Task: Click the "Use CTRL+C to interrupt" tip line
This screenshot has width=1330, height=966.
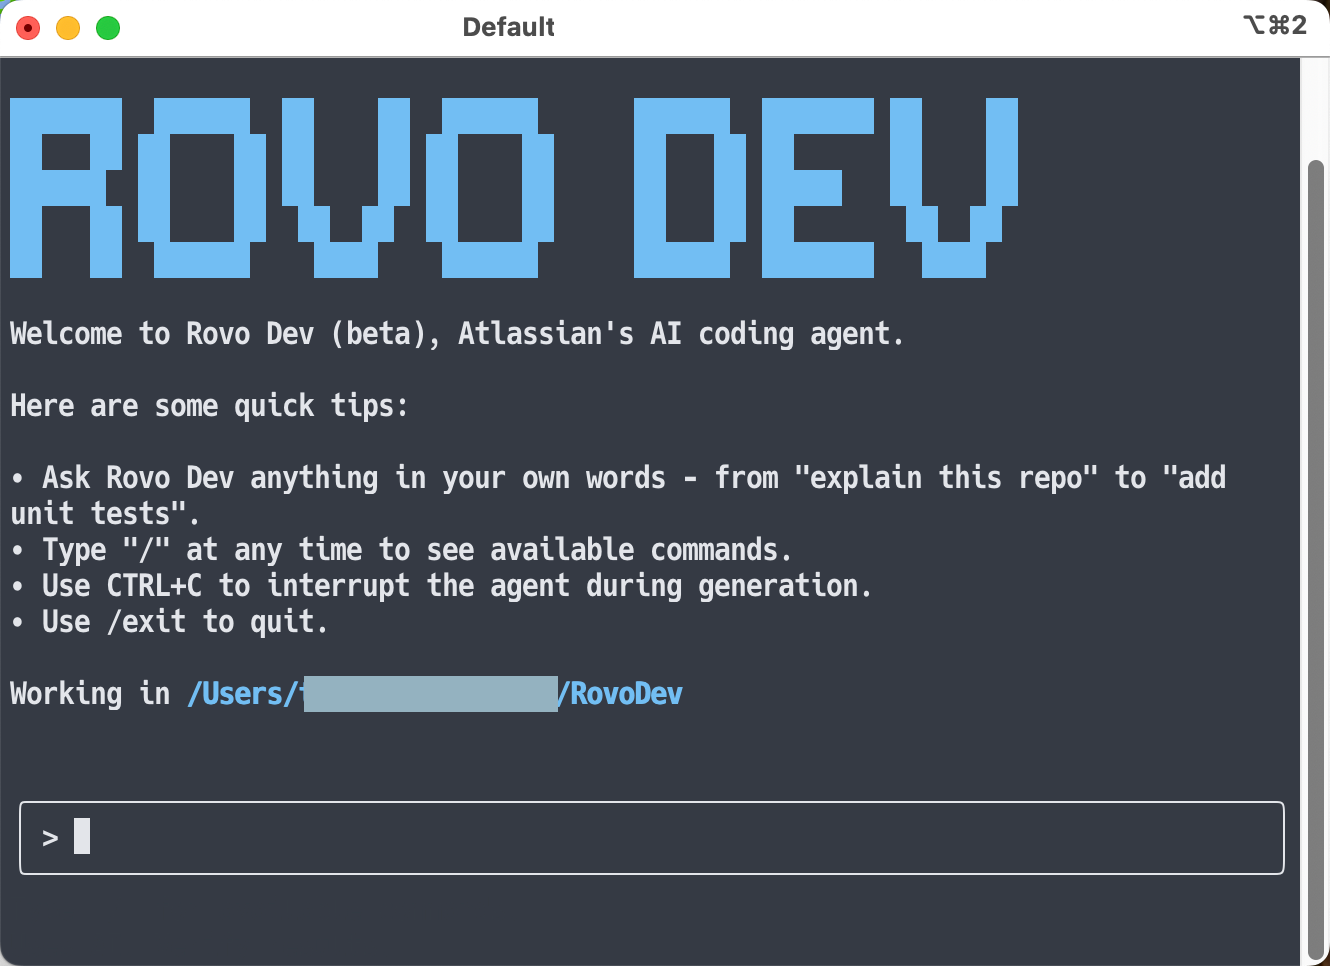Action: (441, 586)
